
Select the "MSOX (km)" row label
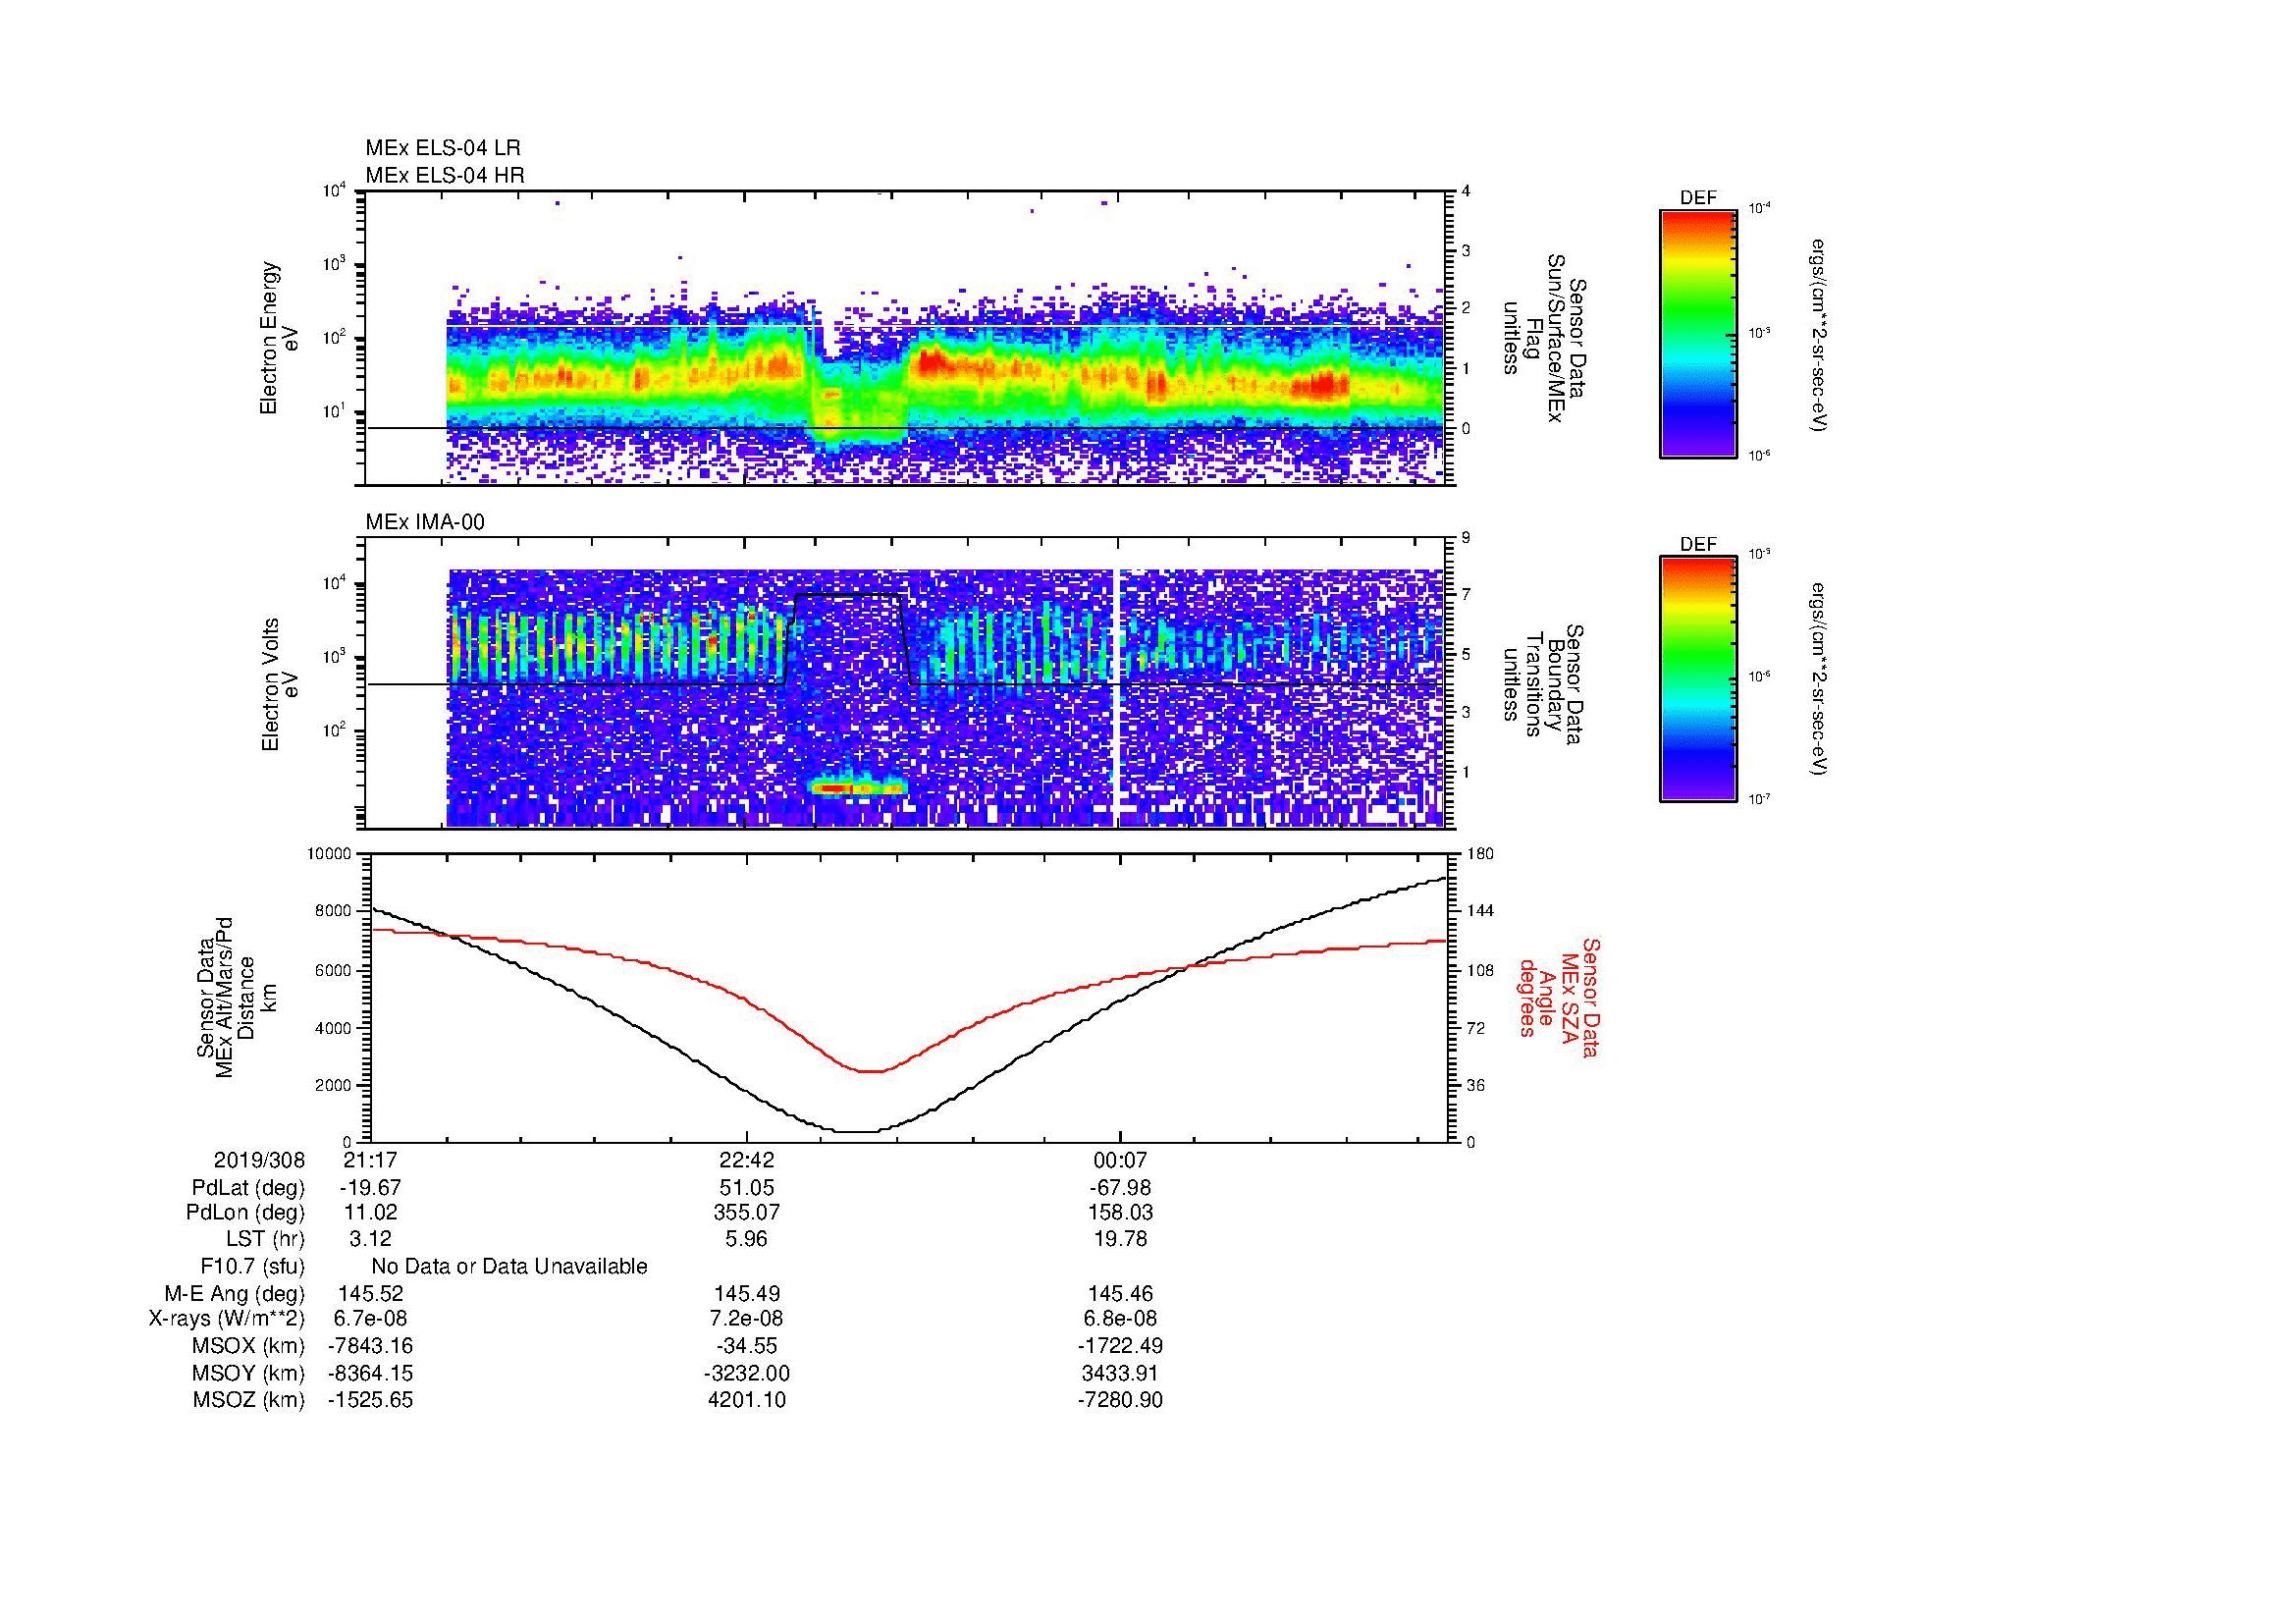pyautogui.click(x=248, y=1346)
